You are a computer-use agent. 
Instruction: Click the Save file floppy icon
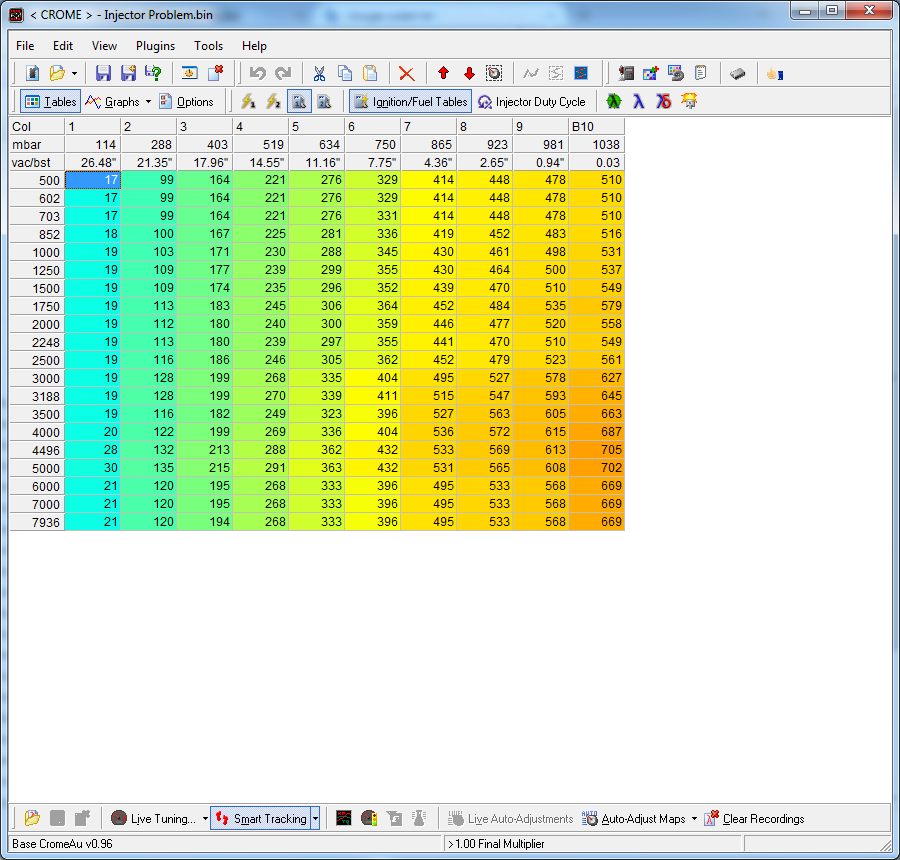(103, 73)
